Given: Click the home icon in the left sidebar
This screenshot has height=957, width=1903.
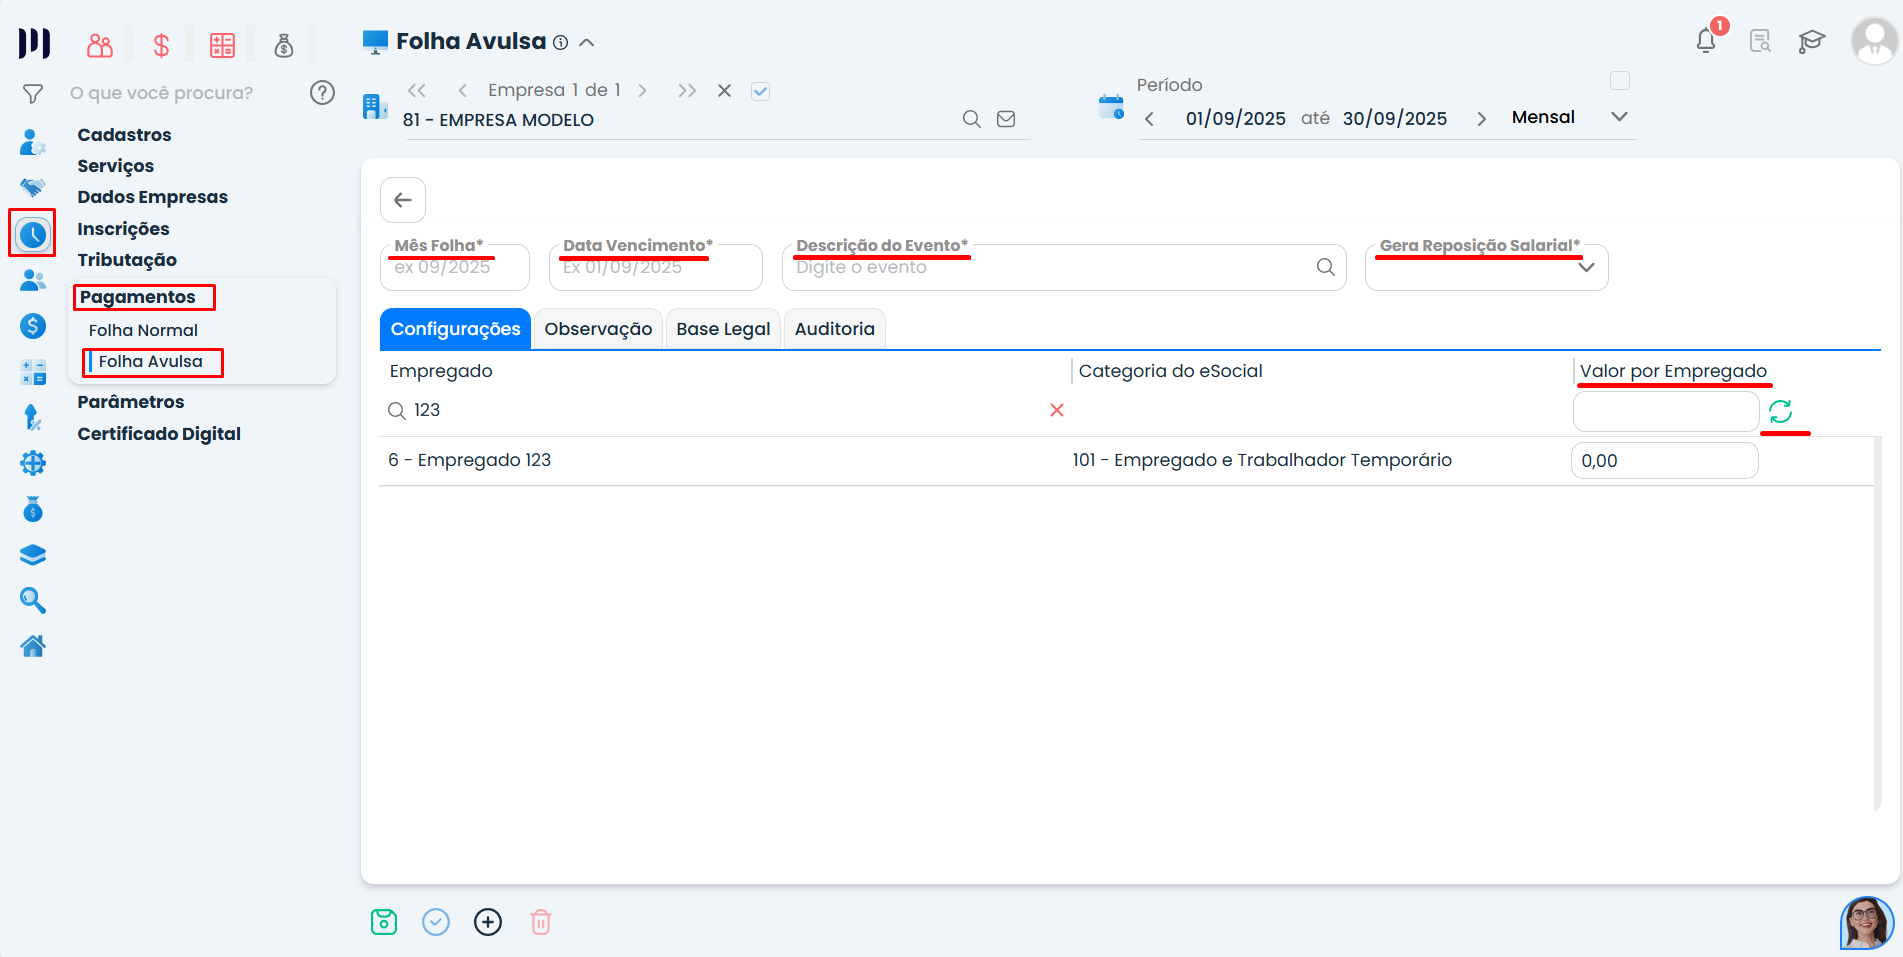Looking at the screenshot, I should tap(33, 645).
